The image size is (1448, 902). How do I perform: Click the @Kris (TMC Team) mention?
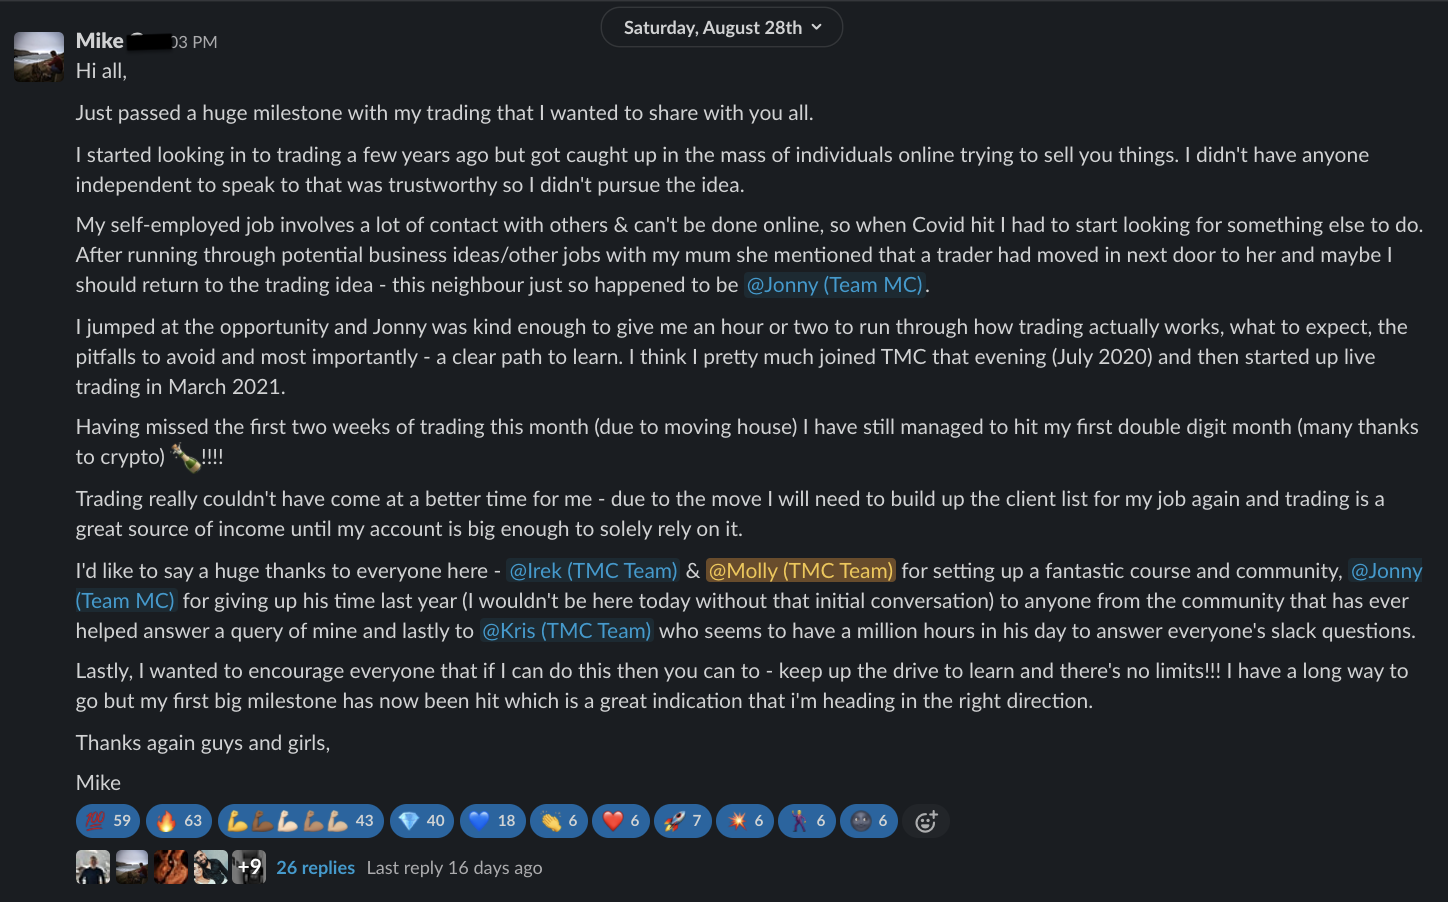pos(566,631)
